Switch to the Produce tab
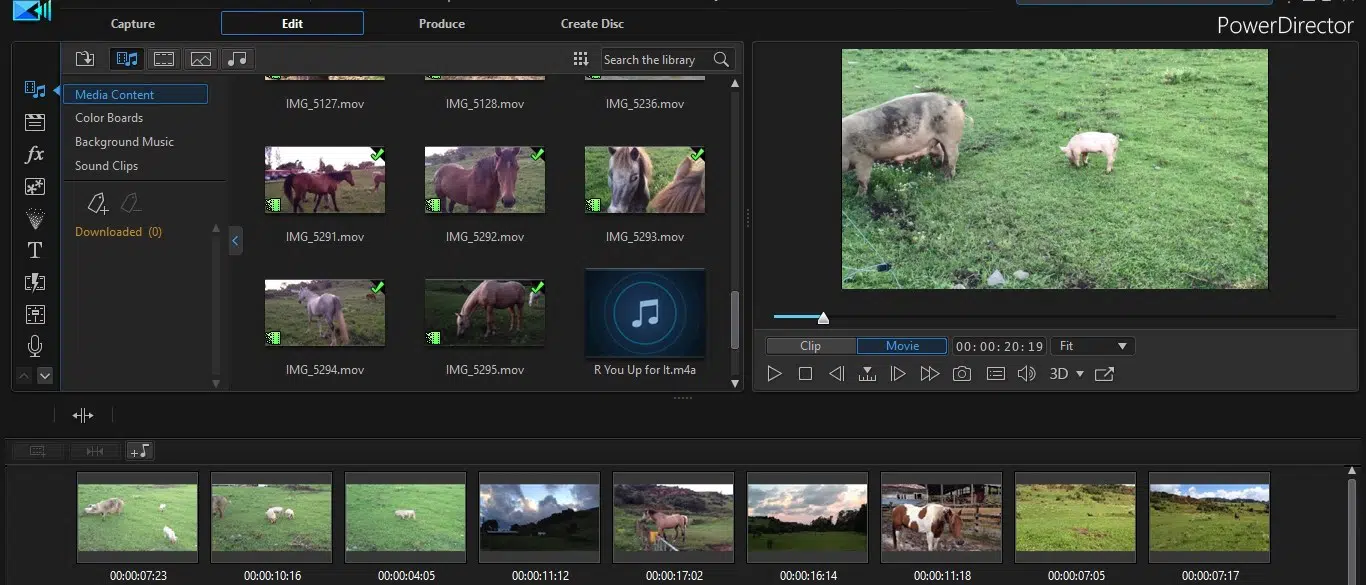Image resolution: width=1366 pixels, height=585 pixels. [x=441, y=24]
